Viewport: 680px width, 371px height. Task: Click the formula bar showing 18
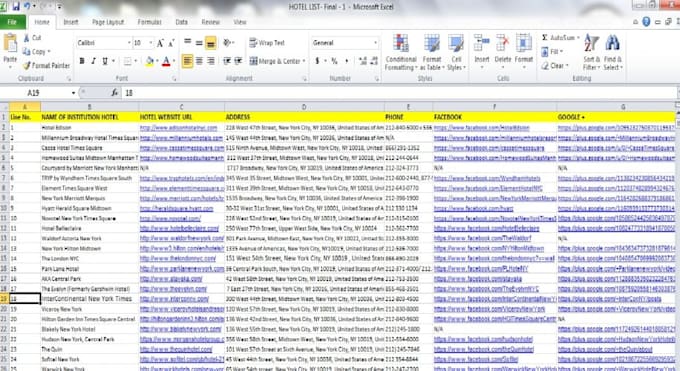(x=399, y=93)
